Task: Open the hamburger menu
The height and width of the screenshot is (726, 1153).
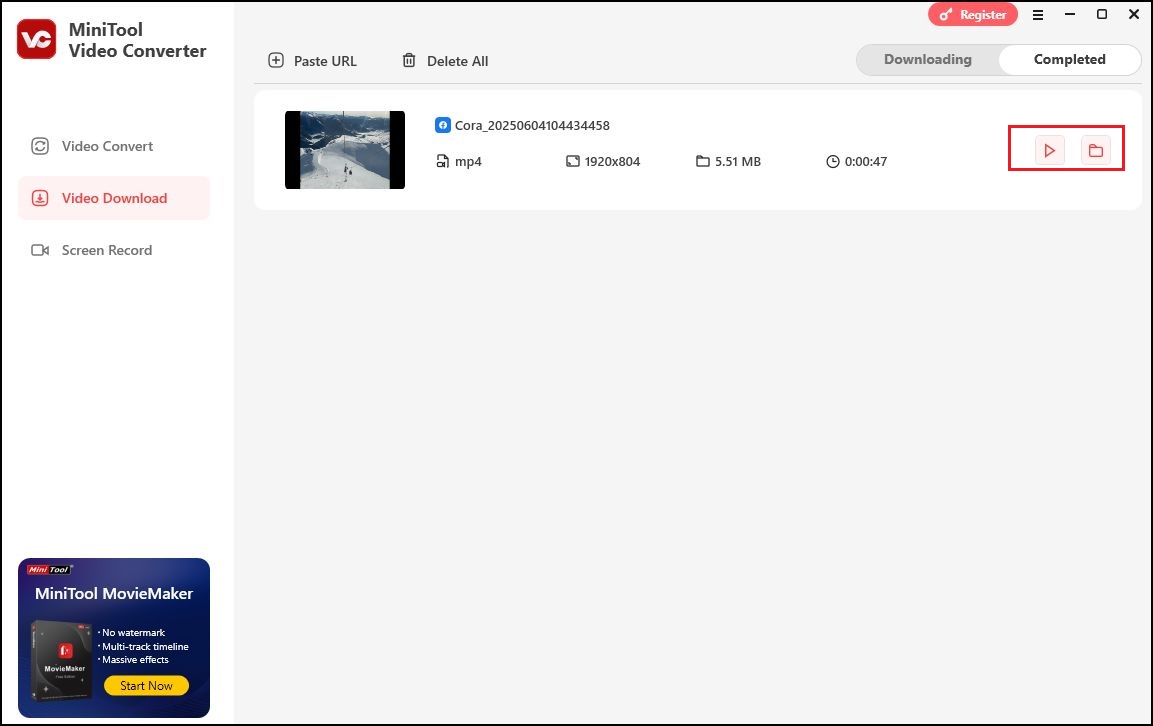Action: click(1038, 15)
